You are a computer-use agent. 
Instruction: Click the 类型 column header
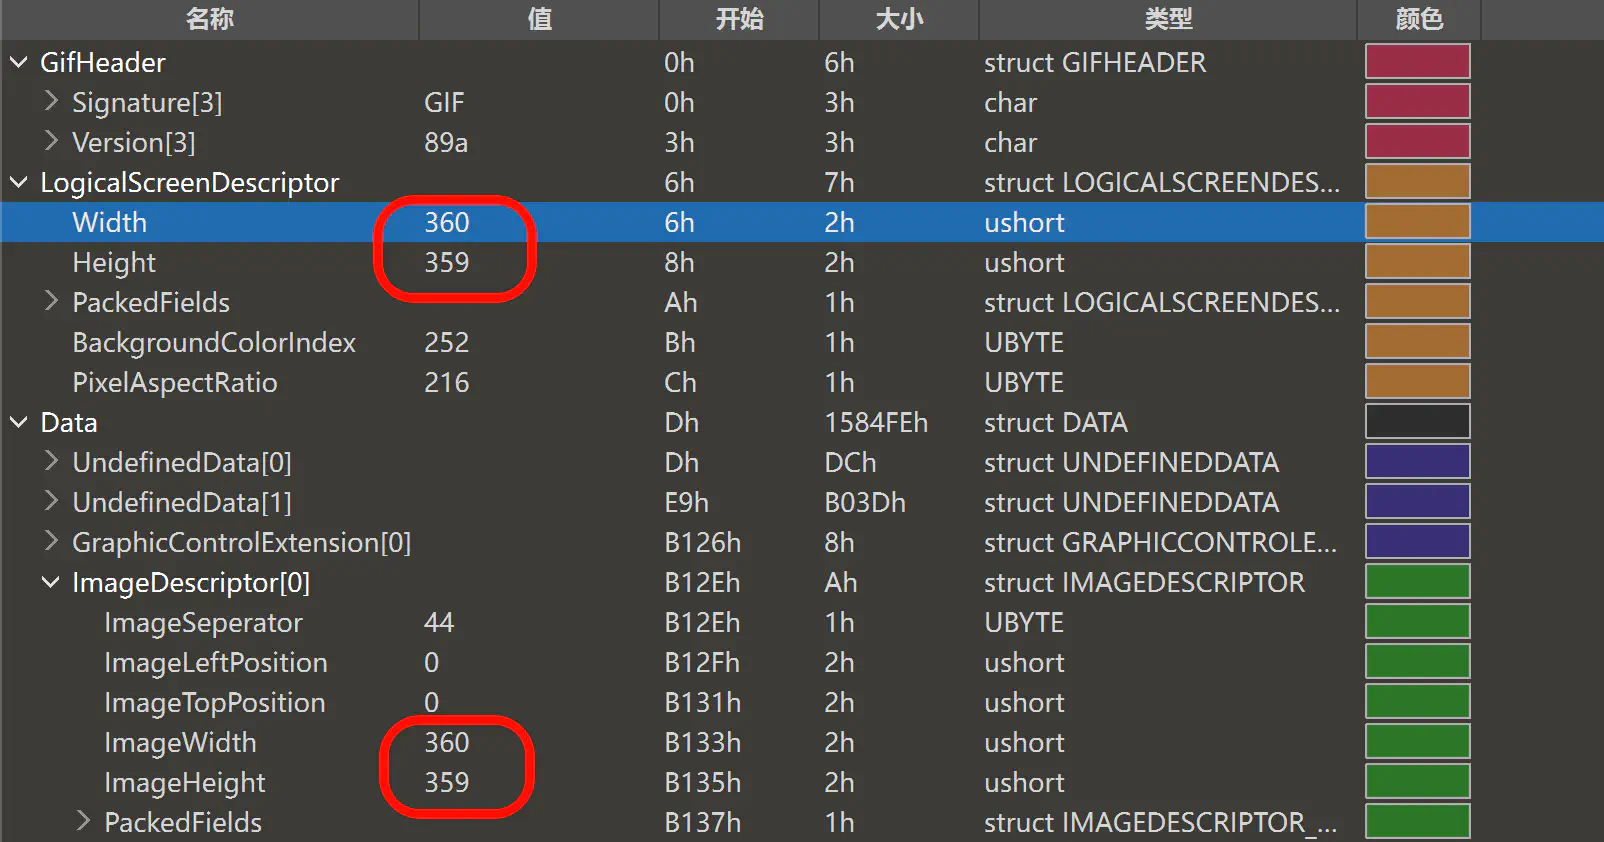coord(1167,19)
